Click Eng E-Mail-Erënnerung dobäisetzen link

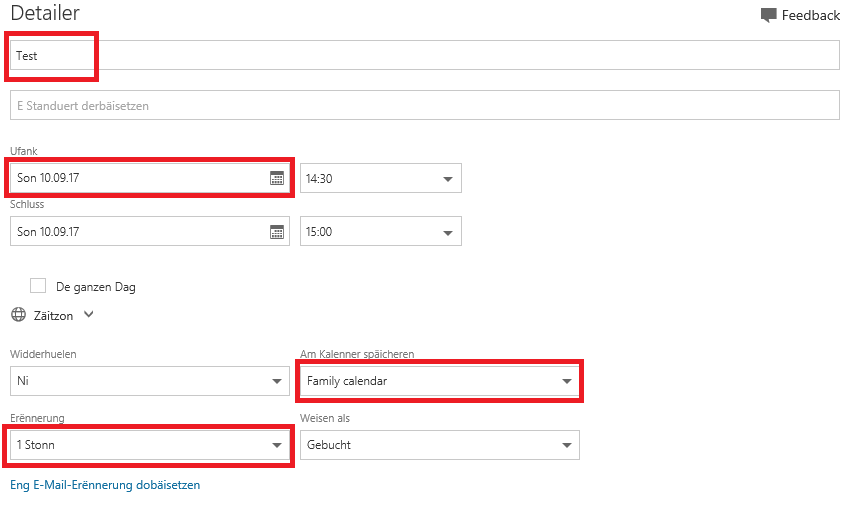point(105,485)
